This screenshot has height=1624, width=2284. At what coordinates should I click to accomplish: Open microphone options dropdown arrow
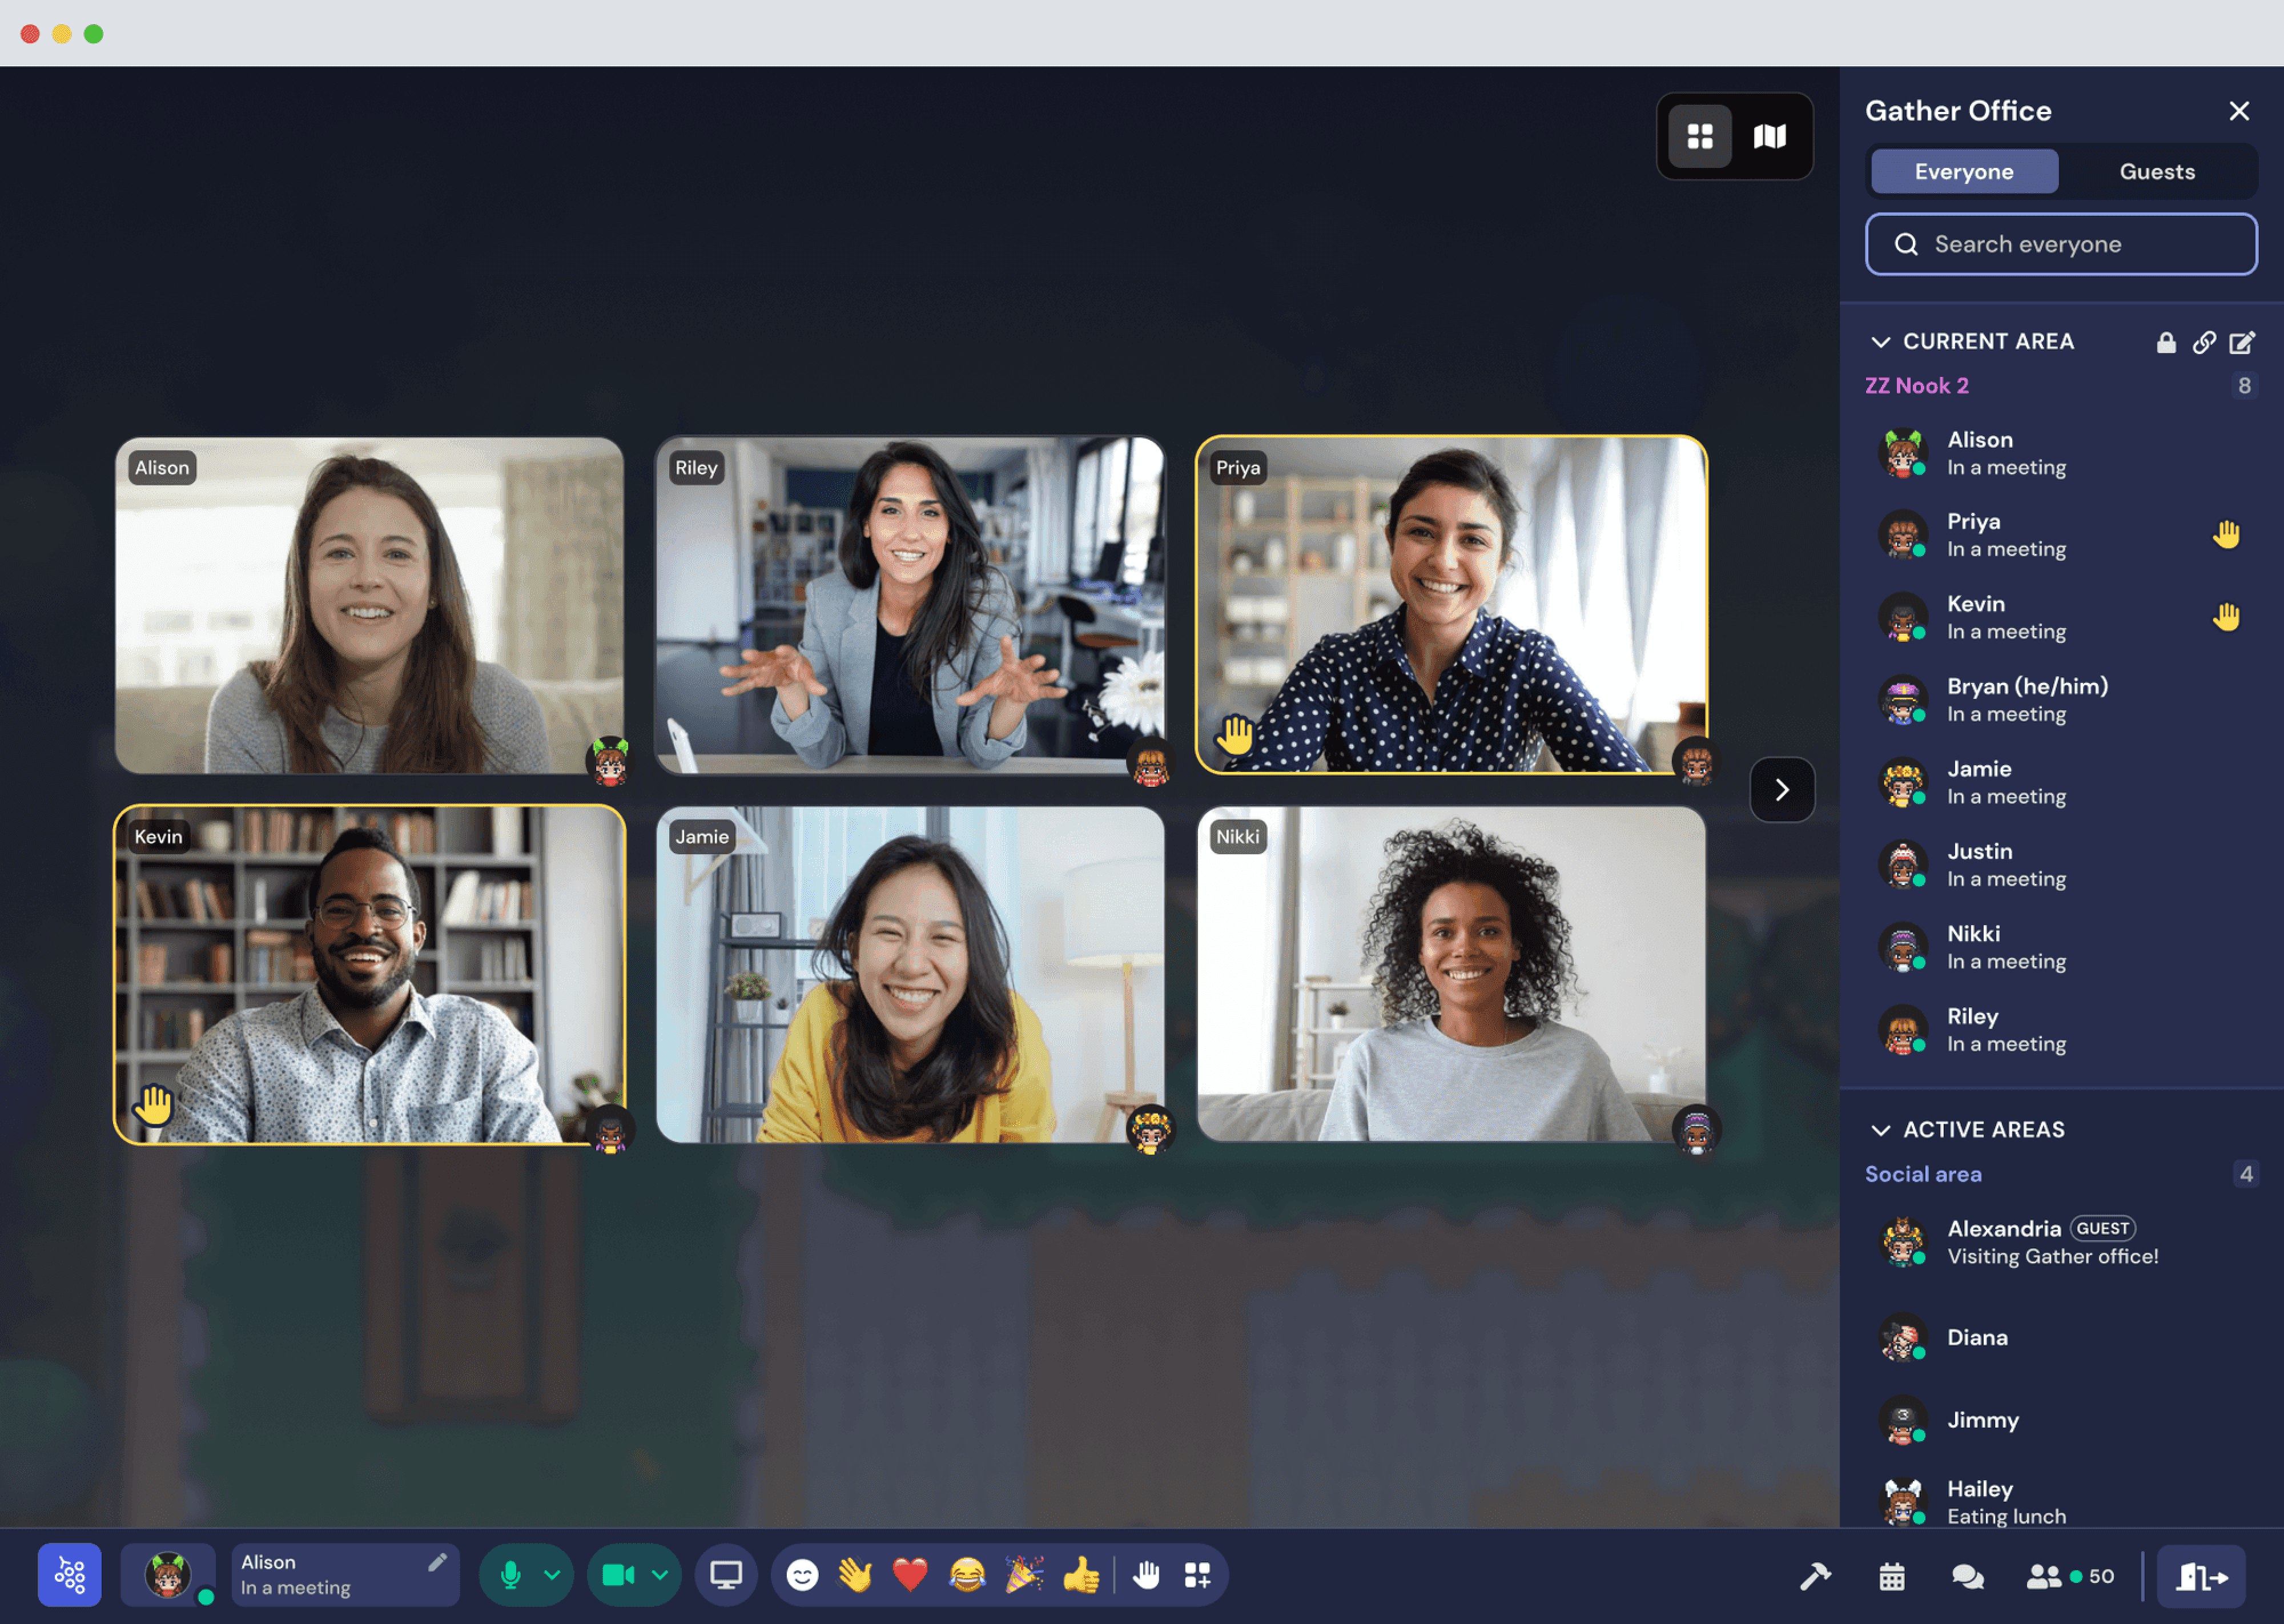pyautogui.click(x=552, y=1575)
